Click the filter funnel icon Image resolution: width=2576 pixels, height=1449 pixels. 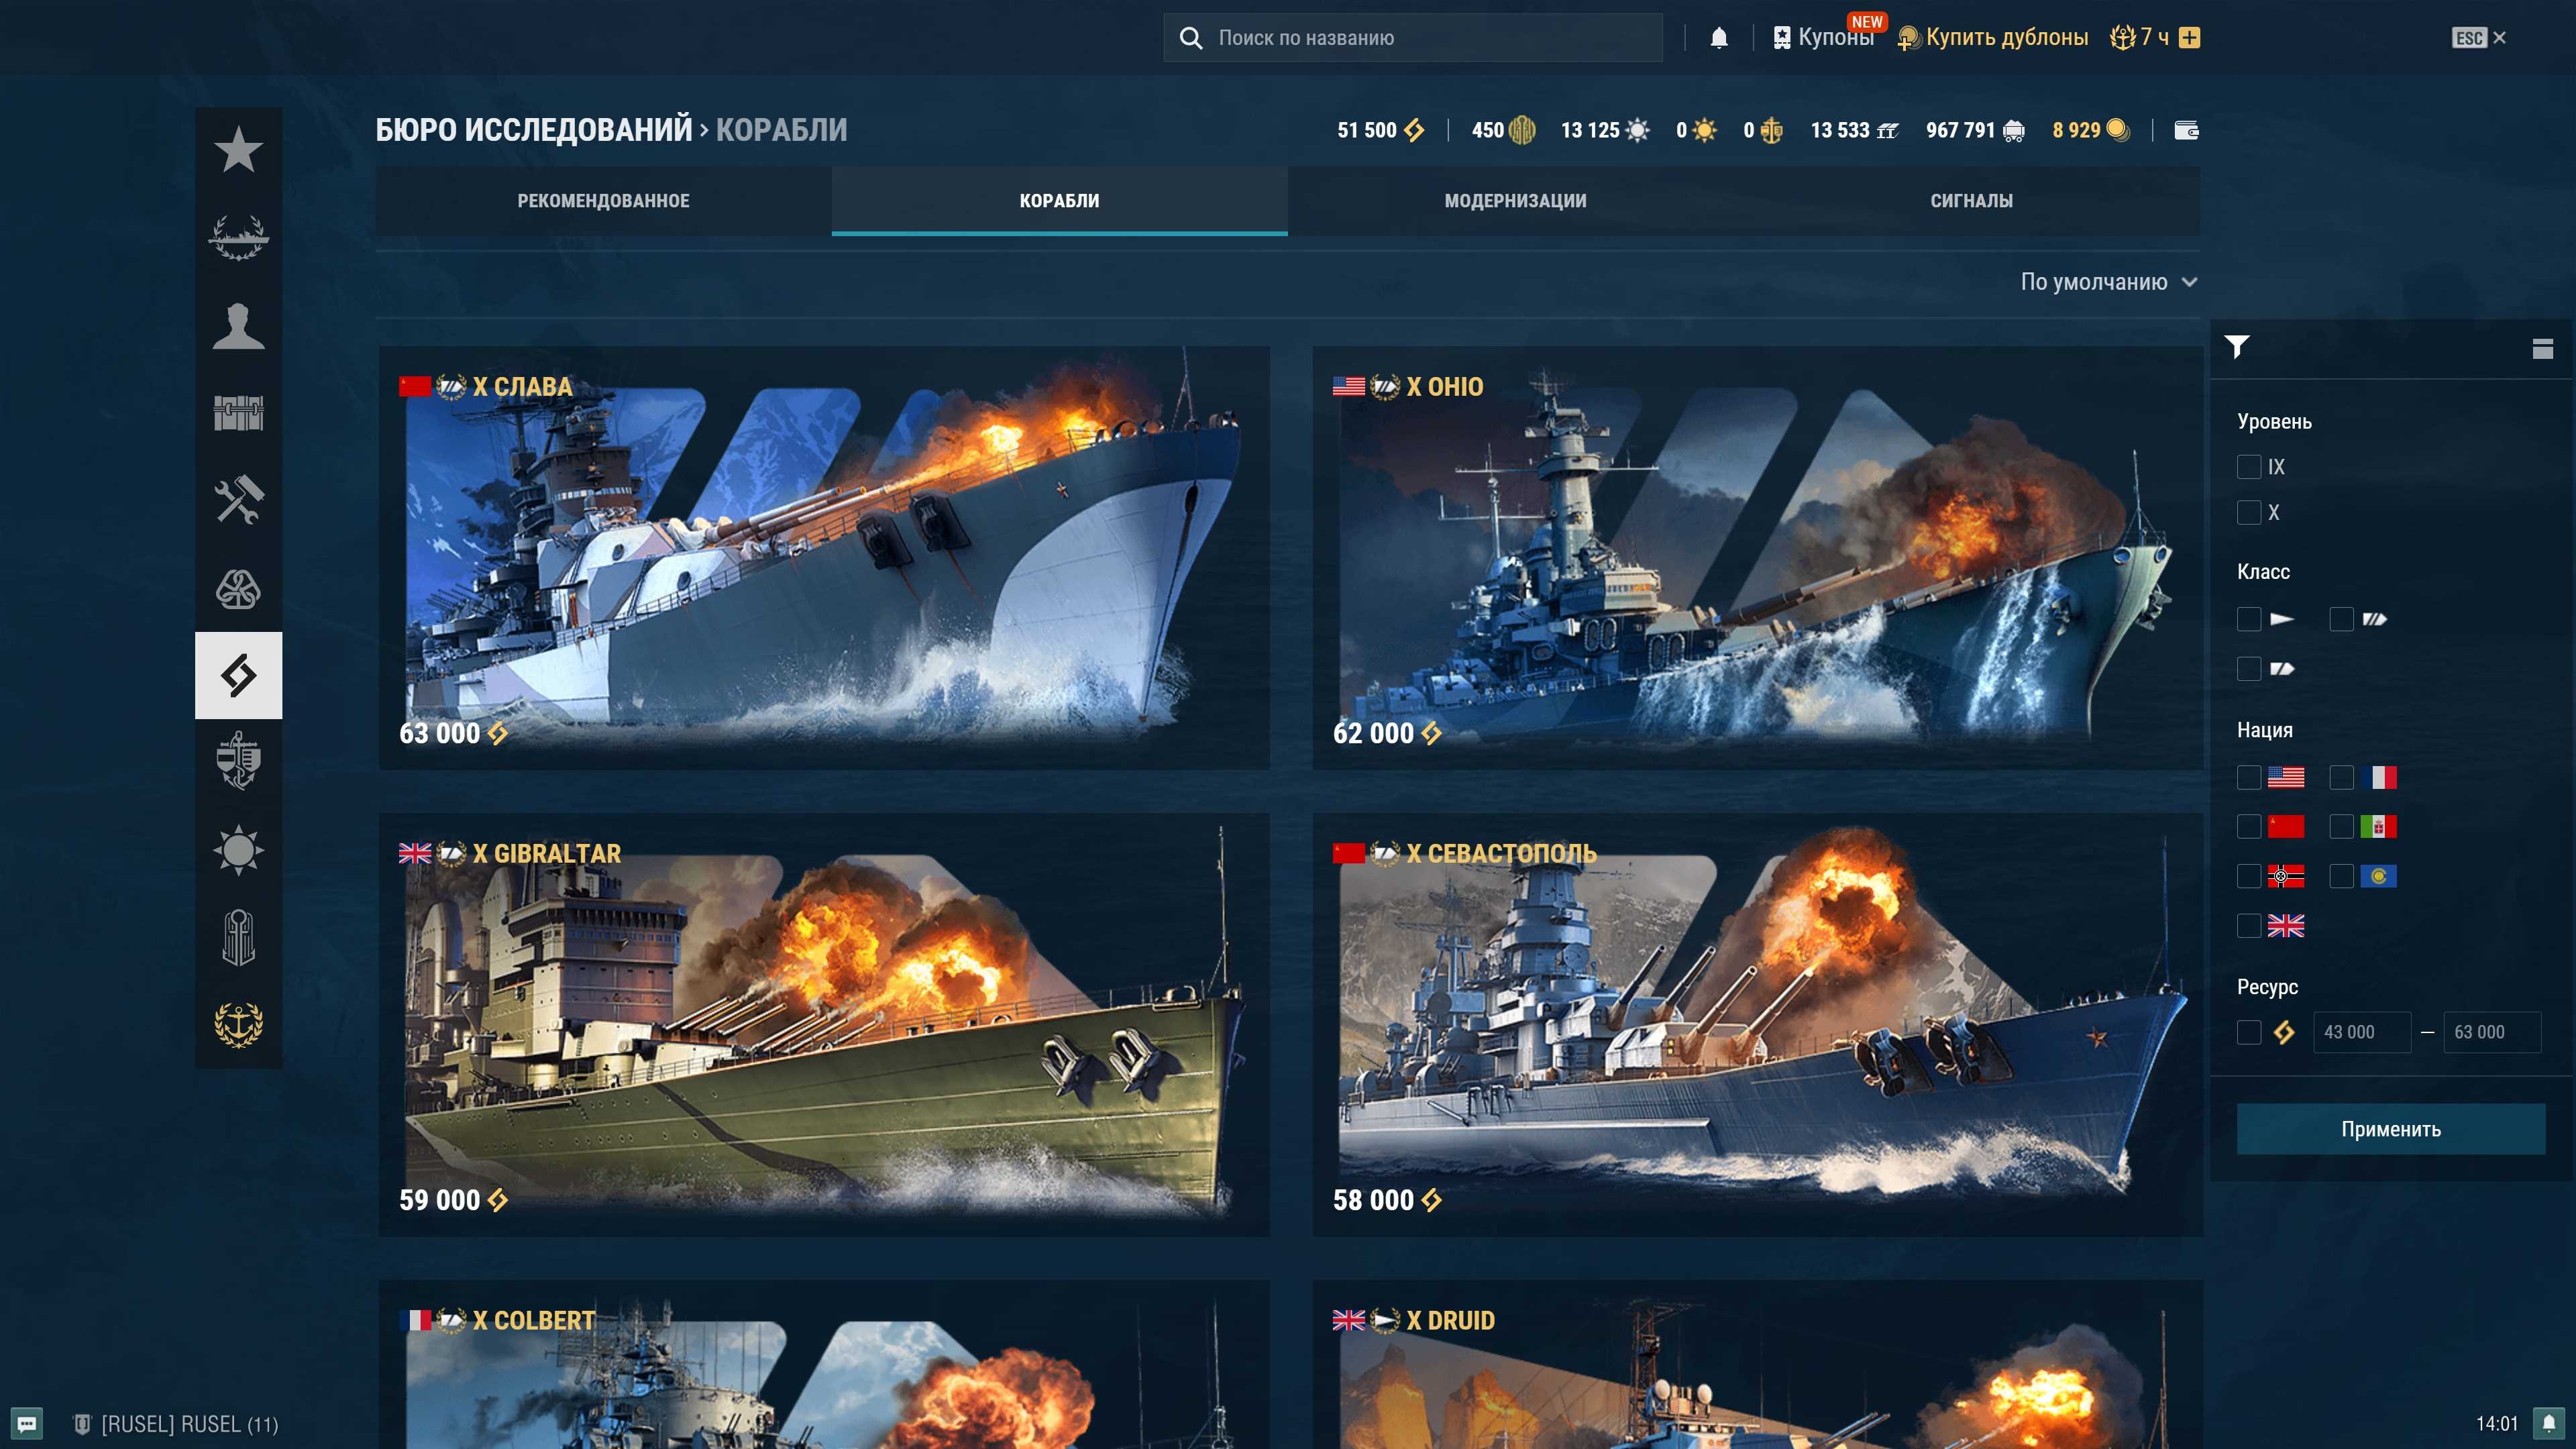tap(2237, 346)
